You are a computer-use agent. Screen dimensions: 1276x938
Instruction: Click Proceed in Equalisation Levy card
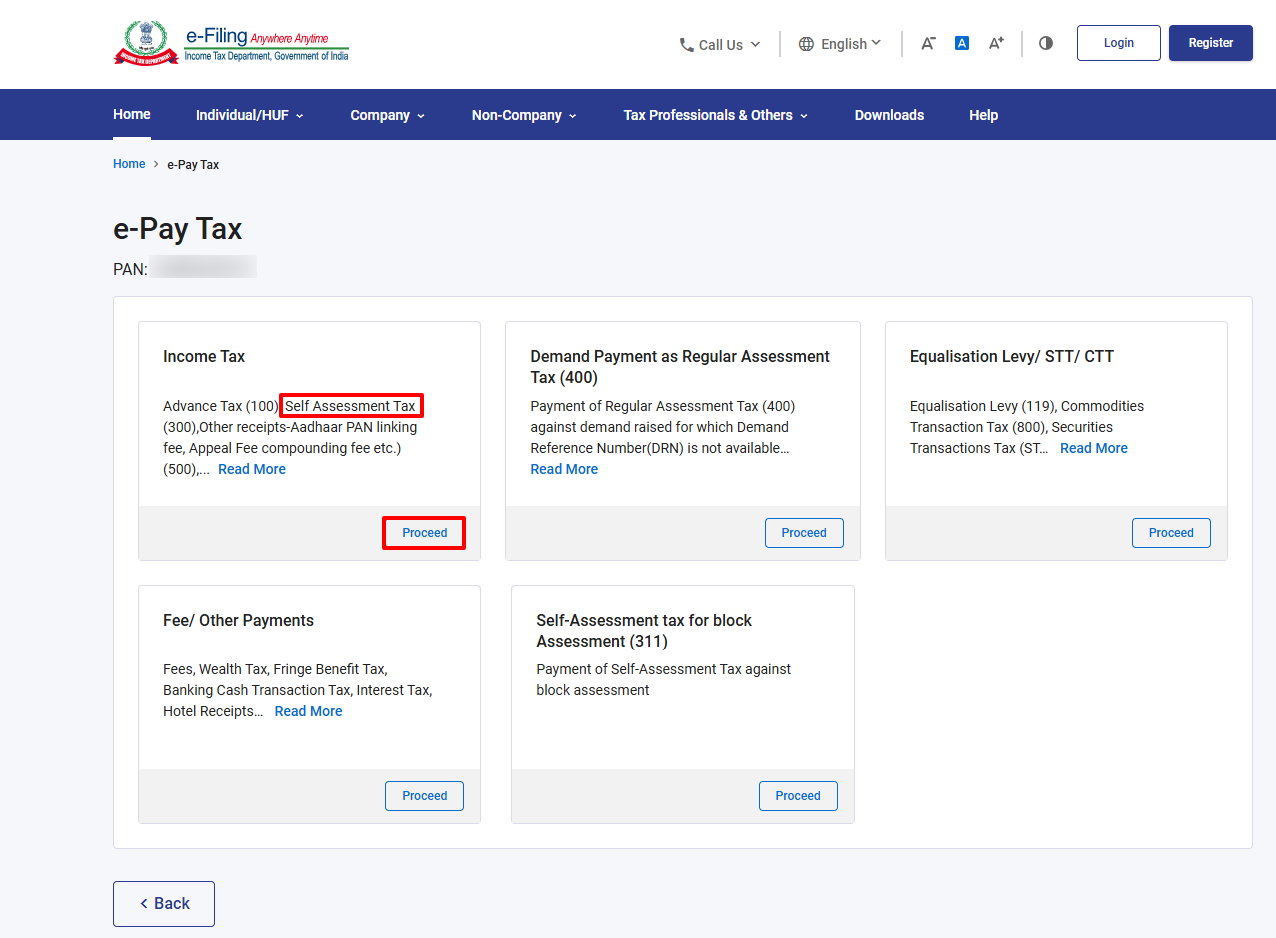click(1171, 533)
